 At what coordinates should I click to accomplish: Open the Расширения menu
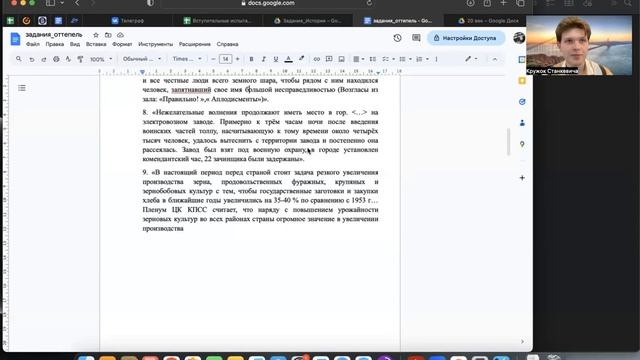pos(195,44)
